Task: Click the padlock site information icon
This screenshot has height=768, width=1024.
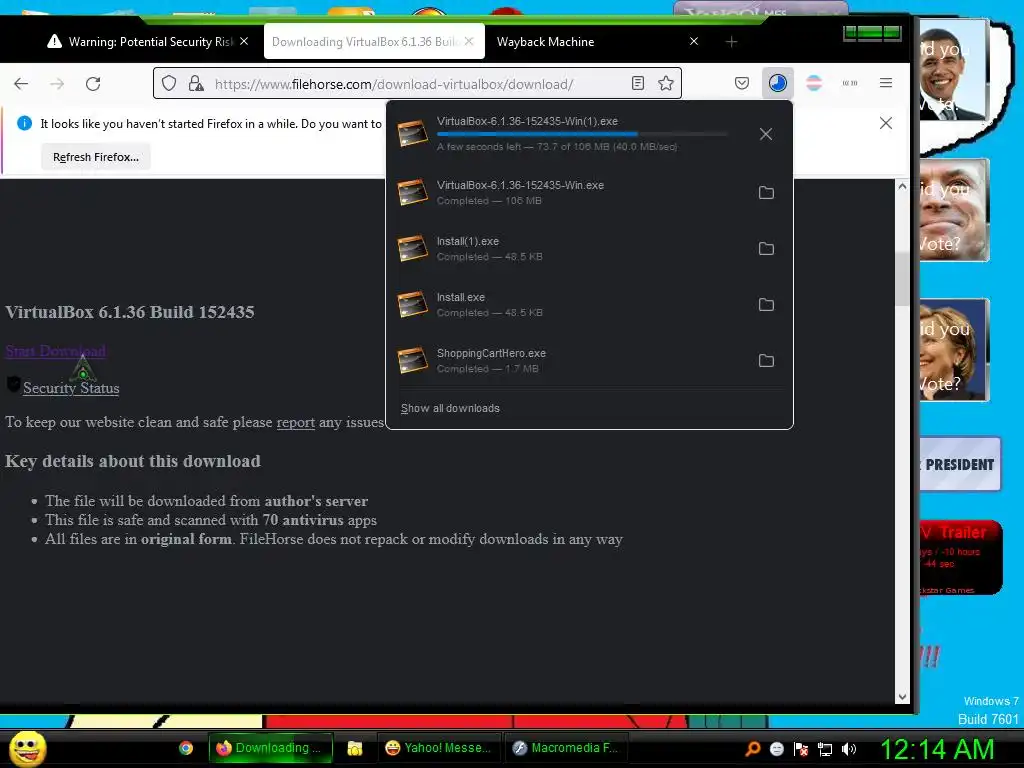Action: click(196, 84)
